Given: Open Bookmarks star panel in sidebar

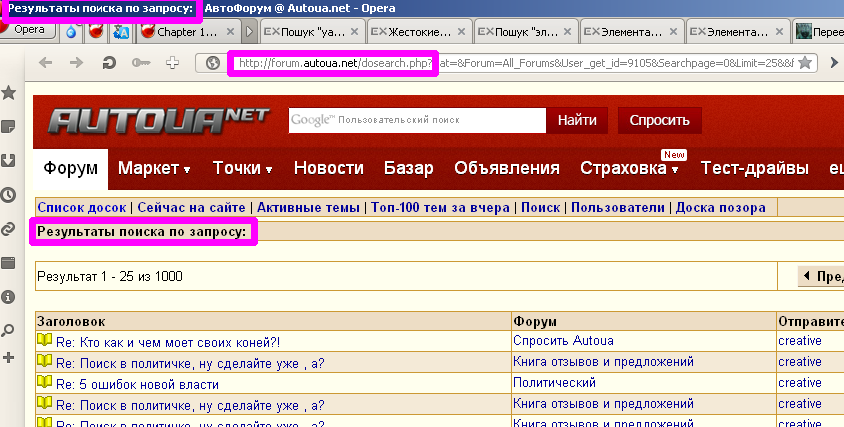Looking at the screenshot, I should [9, 93].
